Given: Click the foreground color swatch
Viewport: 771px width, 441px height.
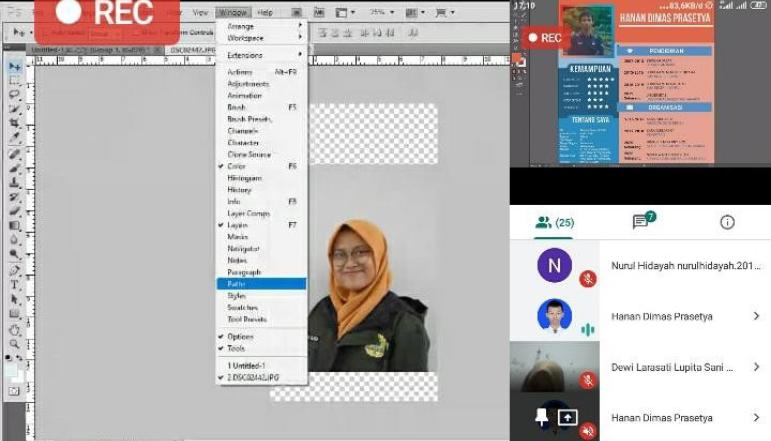Looking at the screenshot, I should 10,368.
